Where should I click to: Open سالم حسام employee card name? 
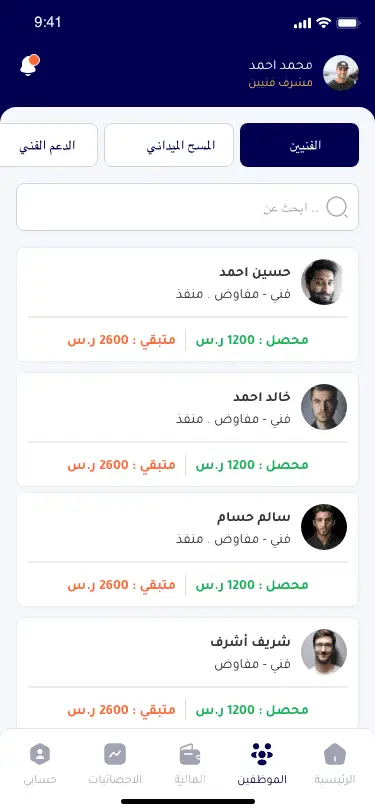(254, 517)
